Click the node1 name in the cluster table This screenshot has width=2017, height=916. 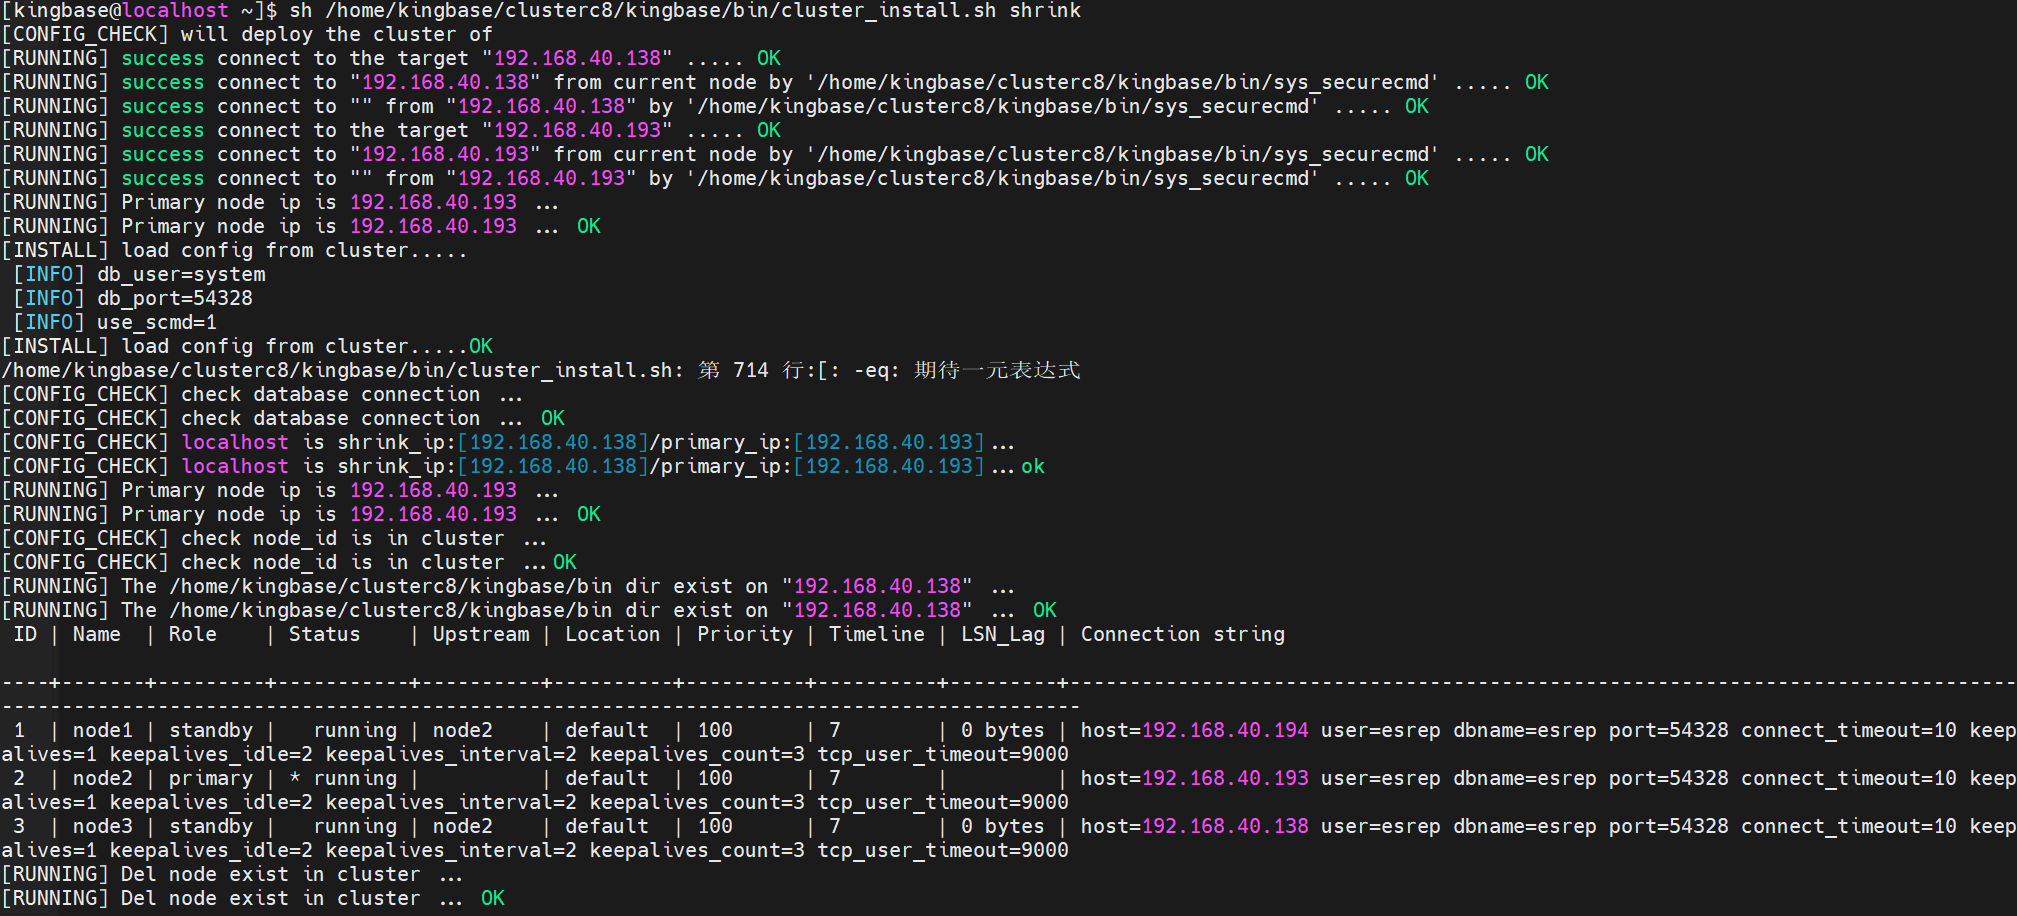102,731
